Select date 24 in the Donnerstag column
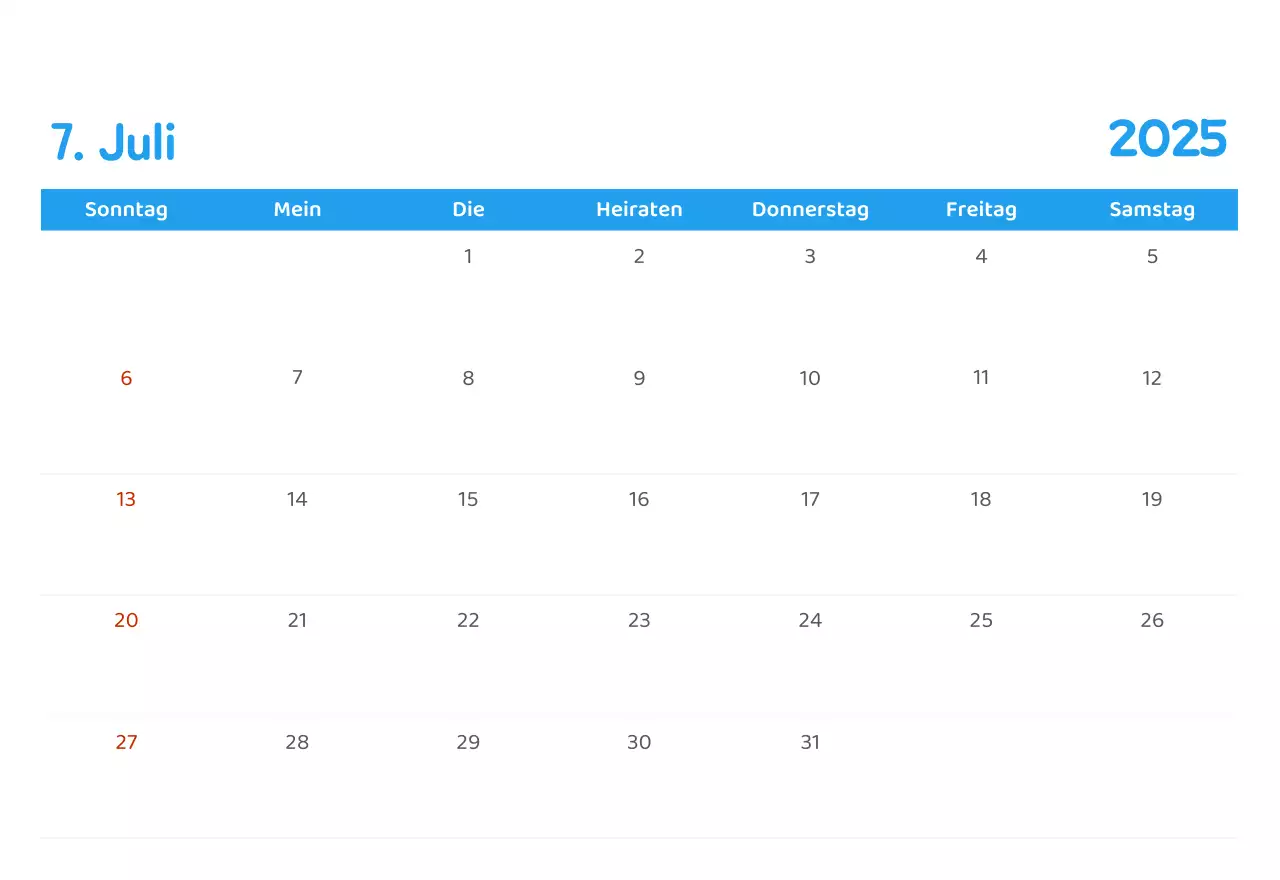 pyautogui.click(x=810, y=620)
